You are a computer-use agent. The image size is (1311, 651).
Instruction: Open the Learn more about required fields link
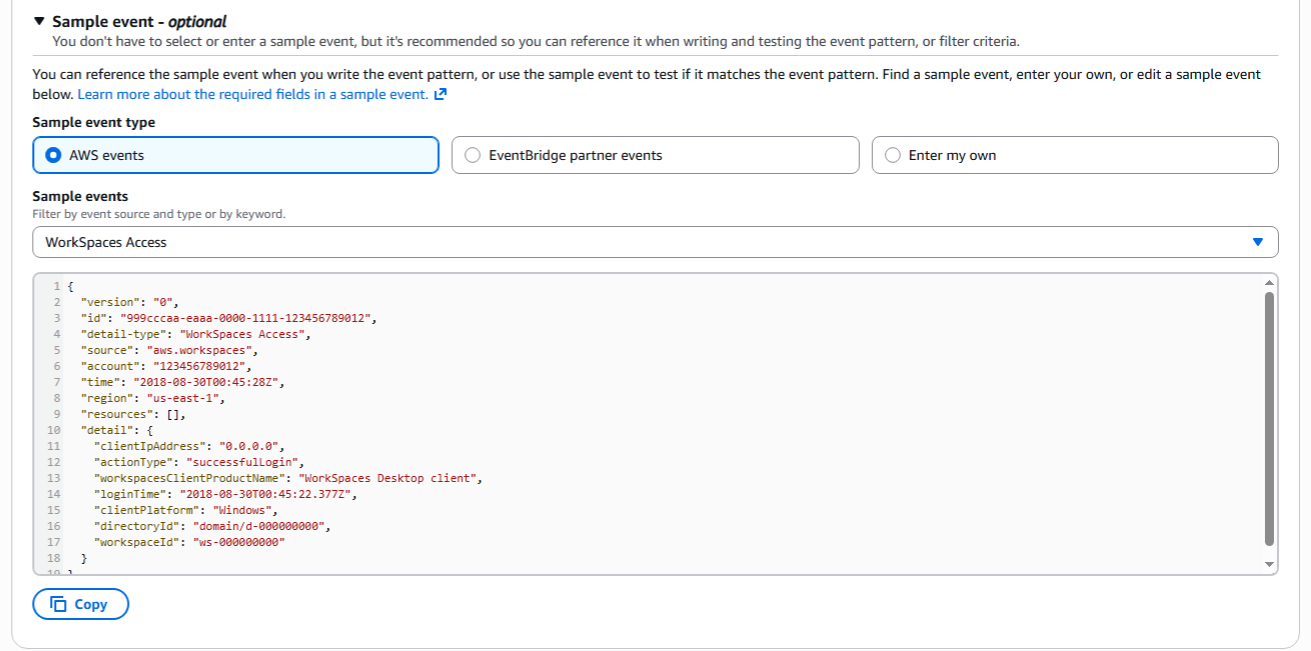pyautogui.click(x=252, y=94)
